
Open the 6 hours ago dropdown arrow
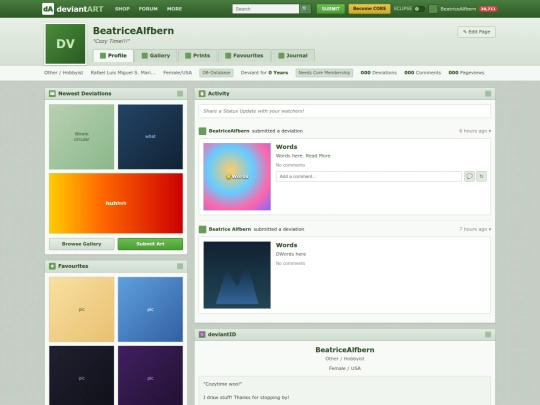490,131
